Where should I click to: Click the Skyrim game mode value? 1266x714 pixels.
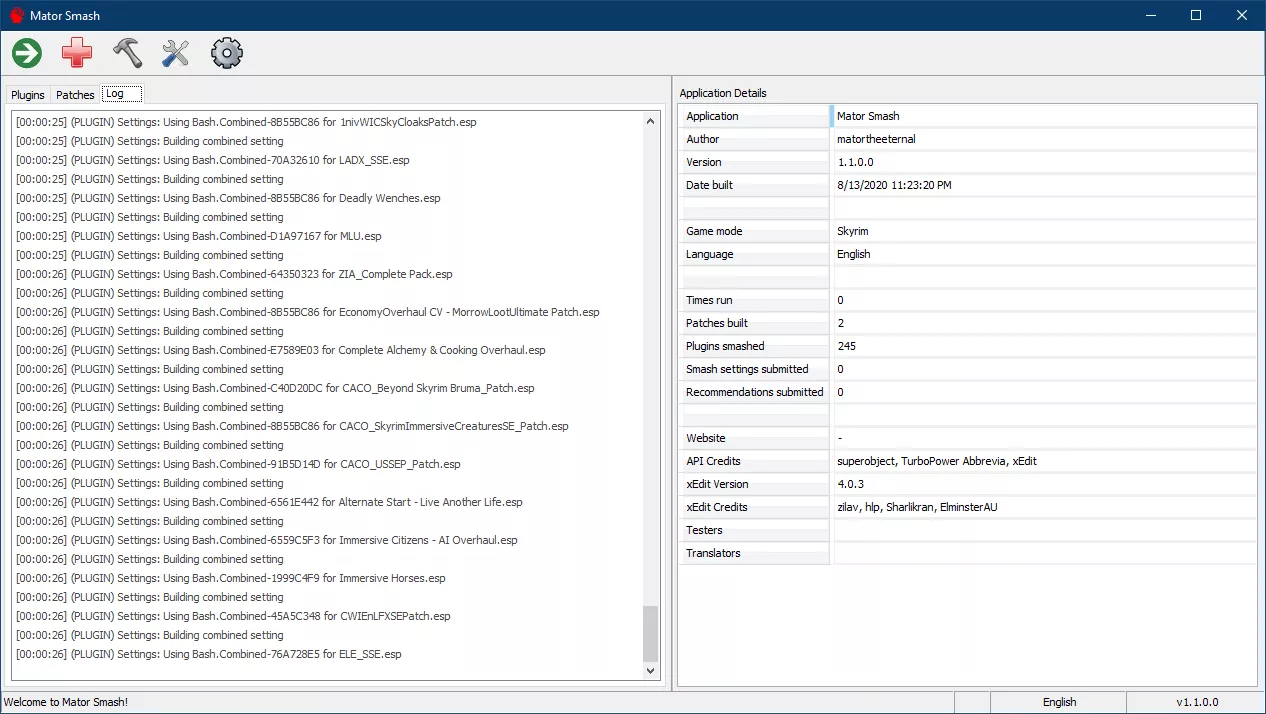853,231
